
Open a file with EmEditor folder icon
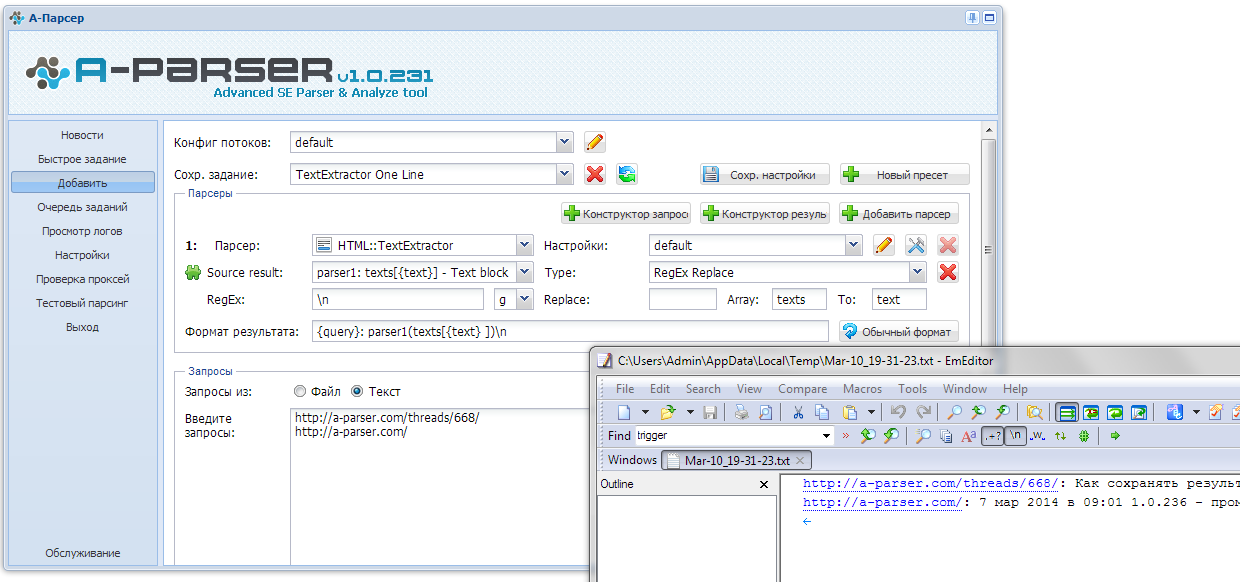(666, 412)
